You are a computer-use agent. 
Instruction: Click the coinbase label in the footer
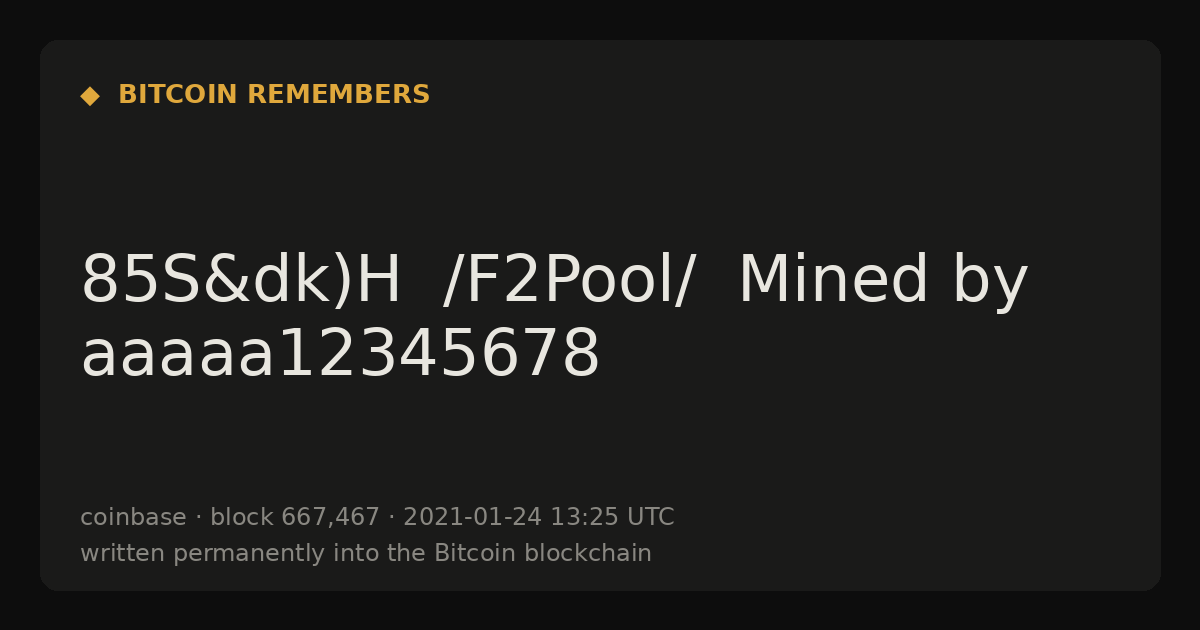(x=133, y=518)
